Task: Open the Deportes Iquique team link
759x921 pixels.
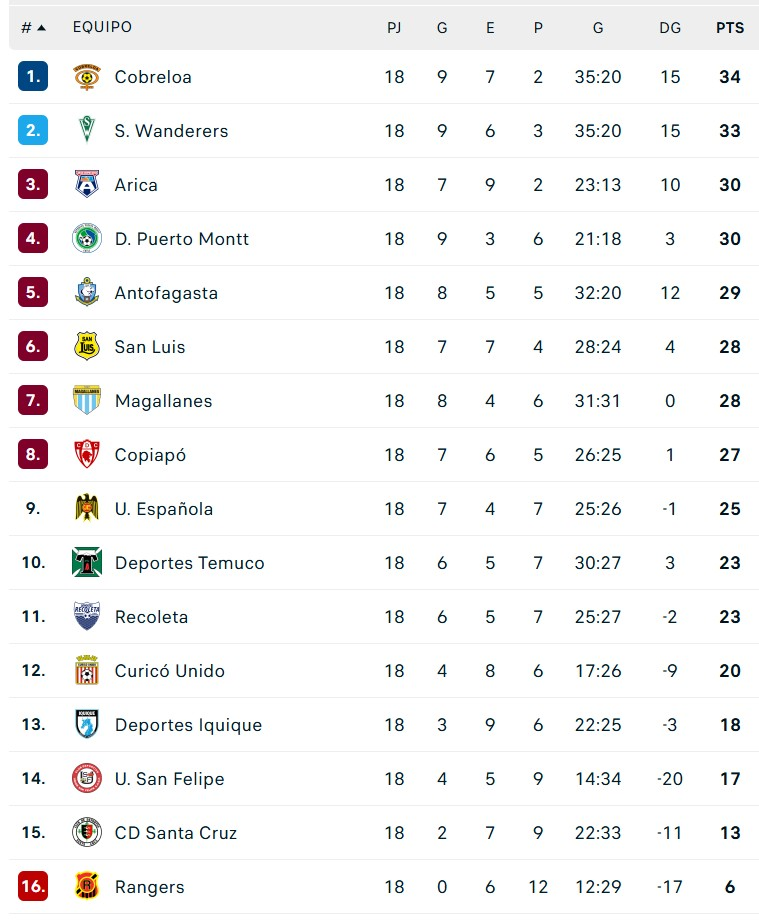Action: click(x=189, y=725)
